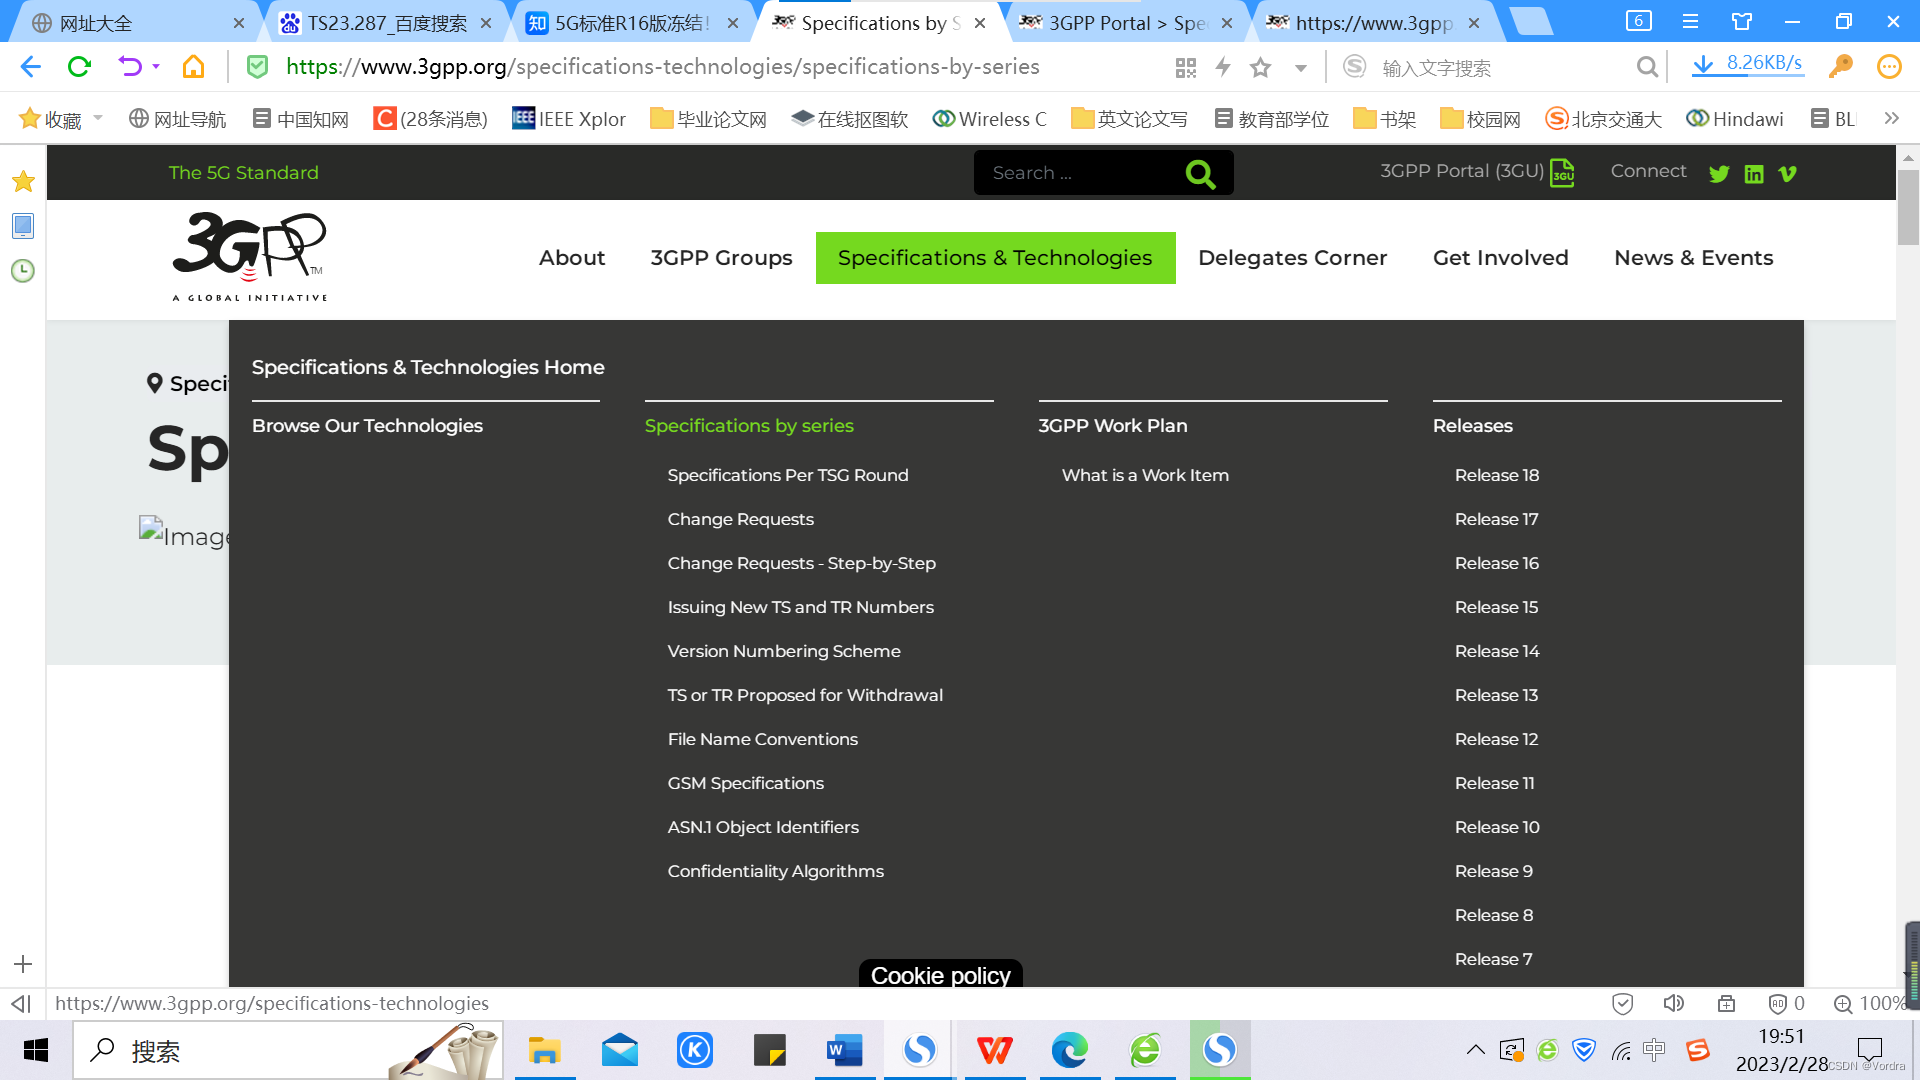Click the 3GPP logo image
This screenshot has width=1920, height=1080.
point(250,256)
